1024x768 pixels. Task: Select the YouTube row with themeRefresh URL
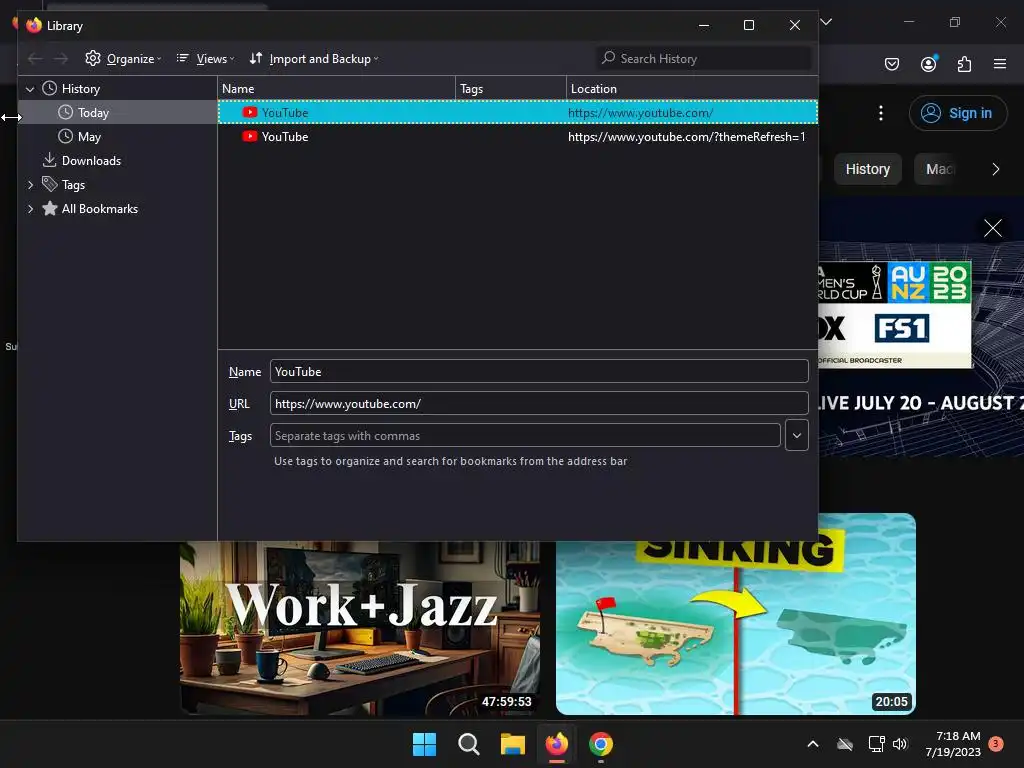pyautogui.click(x=518, y=136)
